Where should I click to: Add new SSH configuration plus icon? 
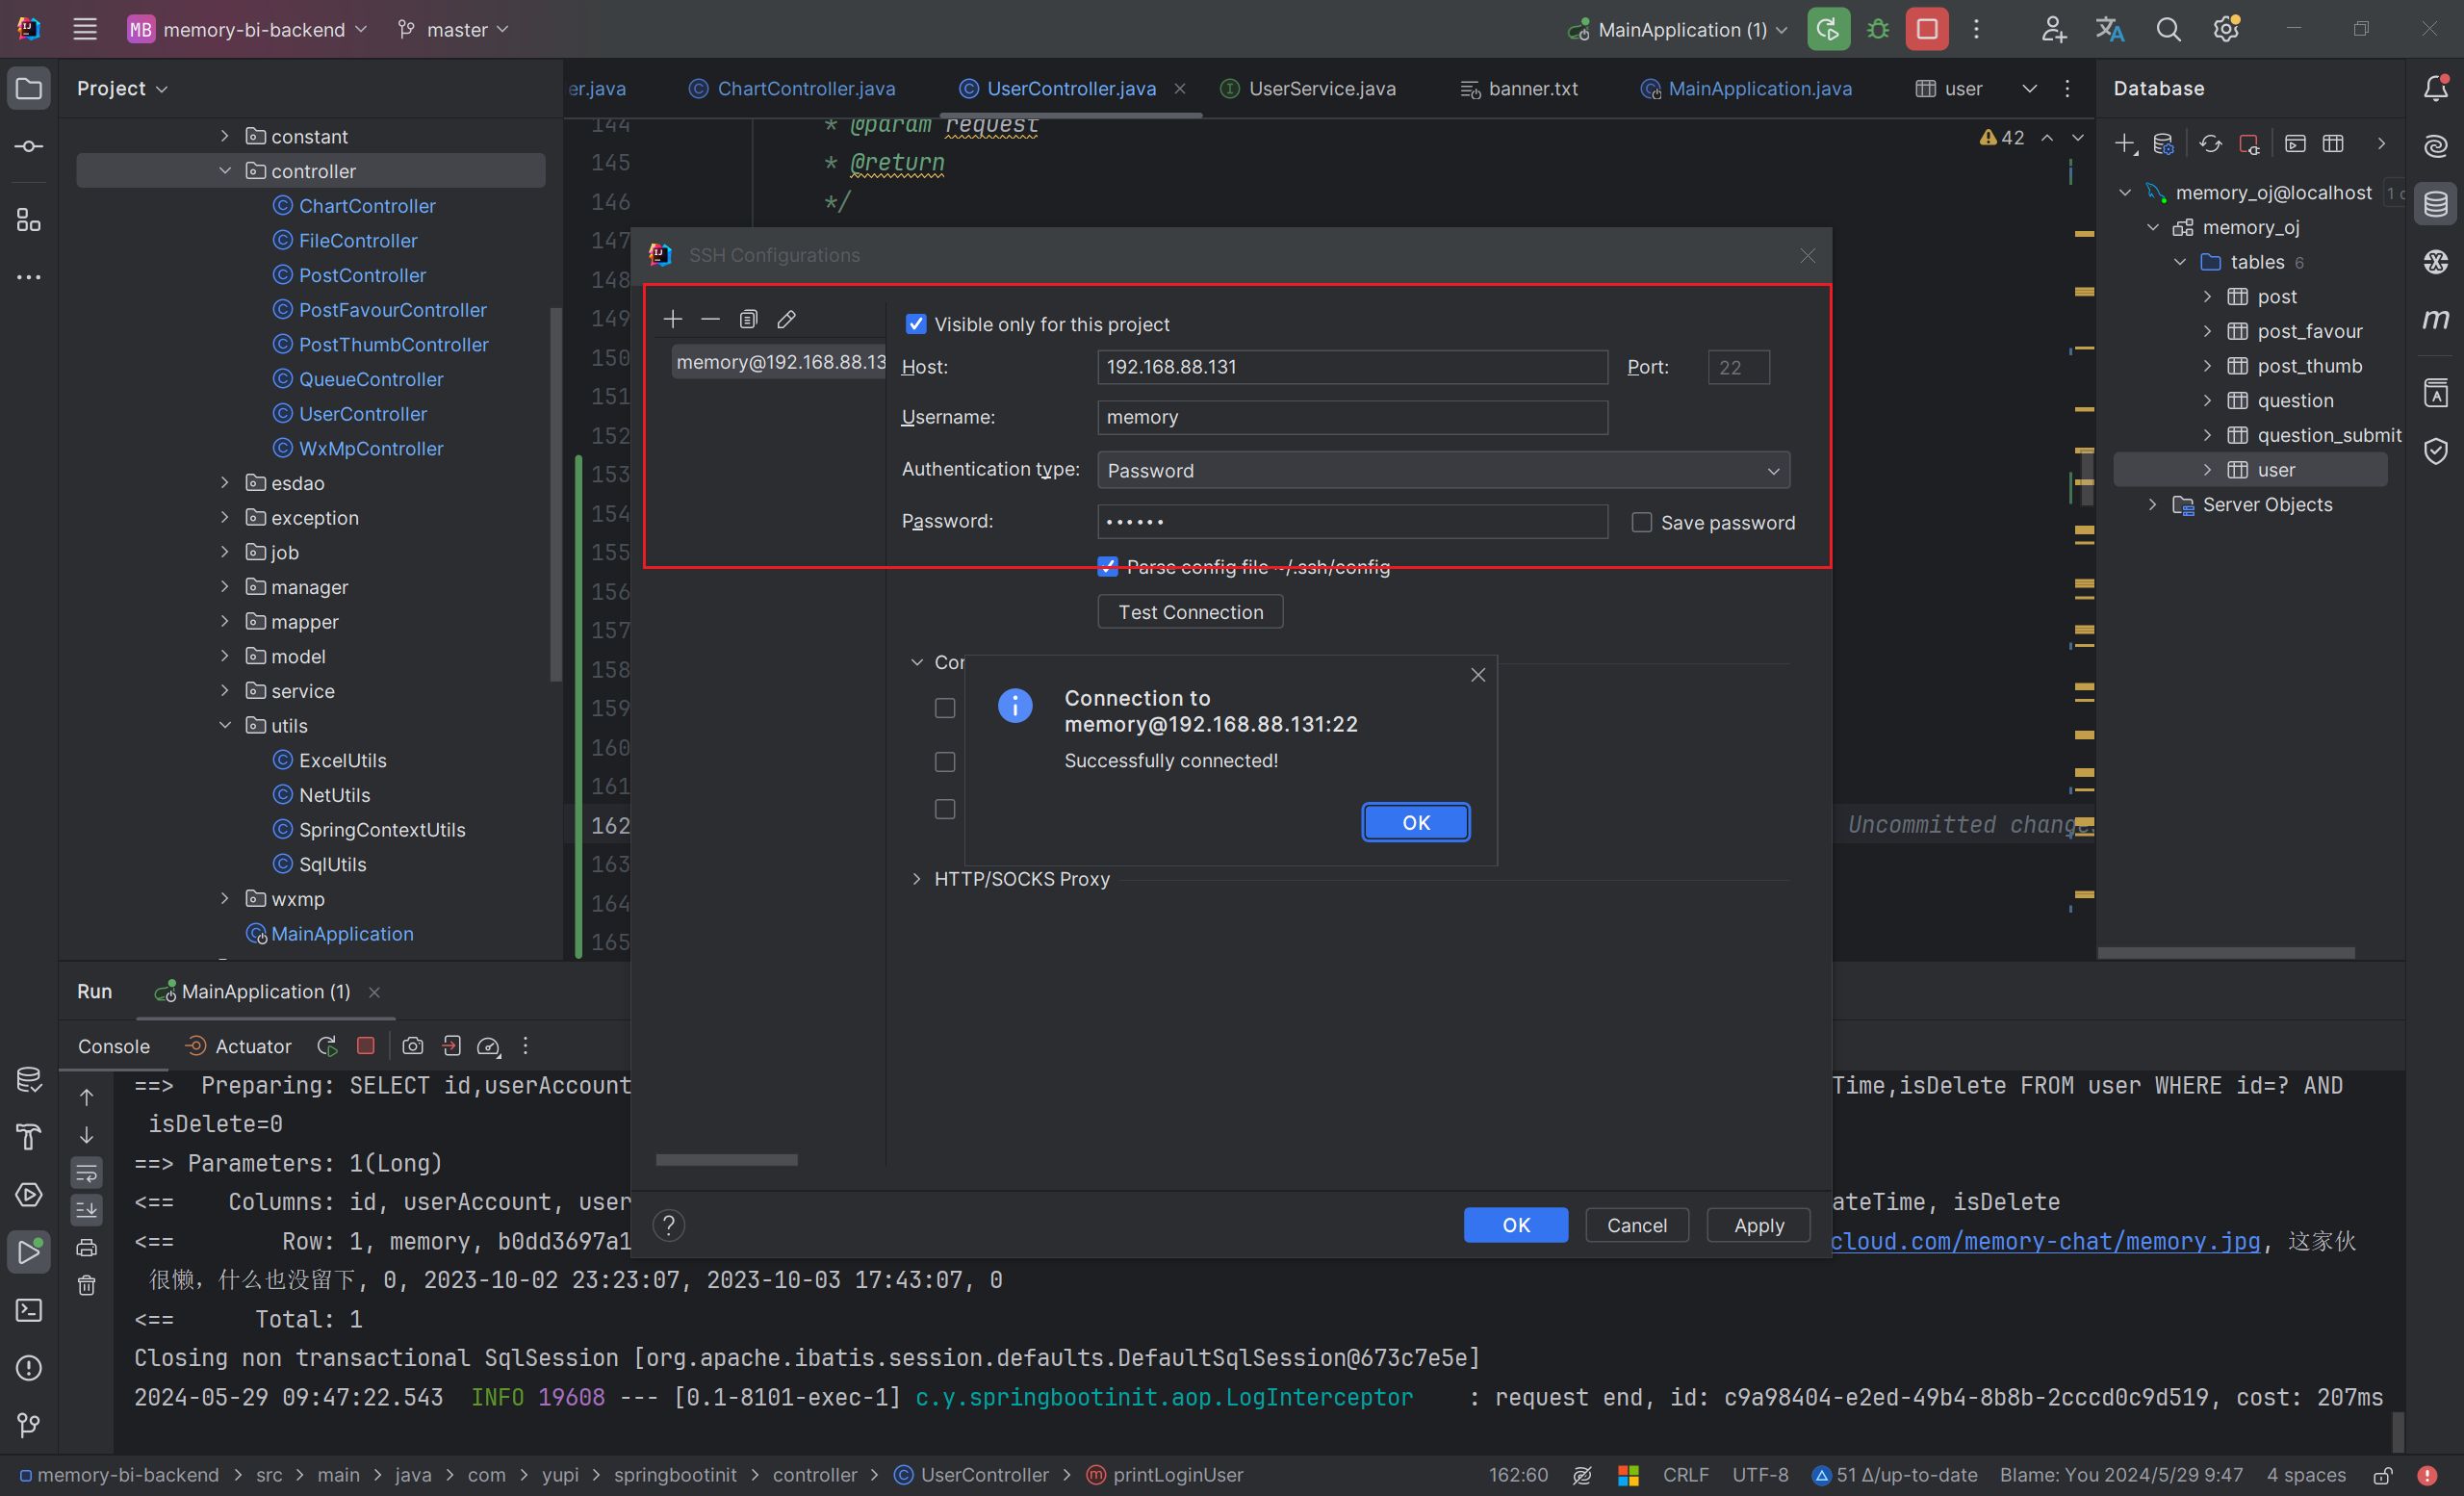tap(673, 319)
